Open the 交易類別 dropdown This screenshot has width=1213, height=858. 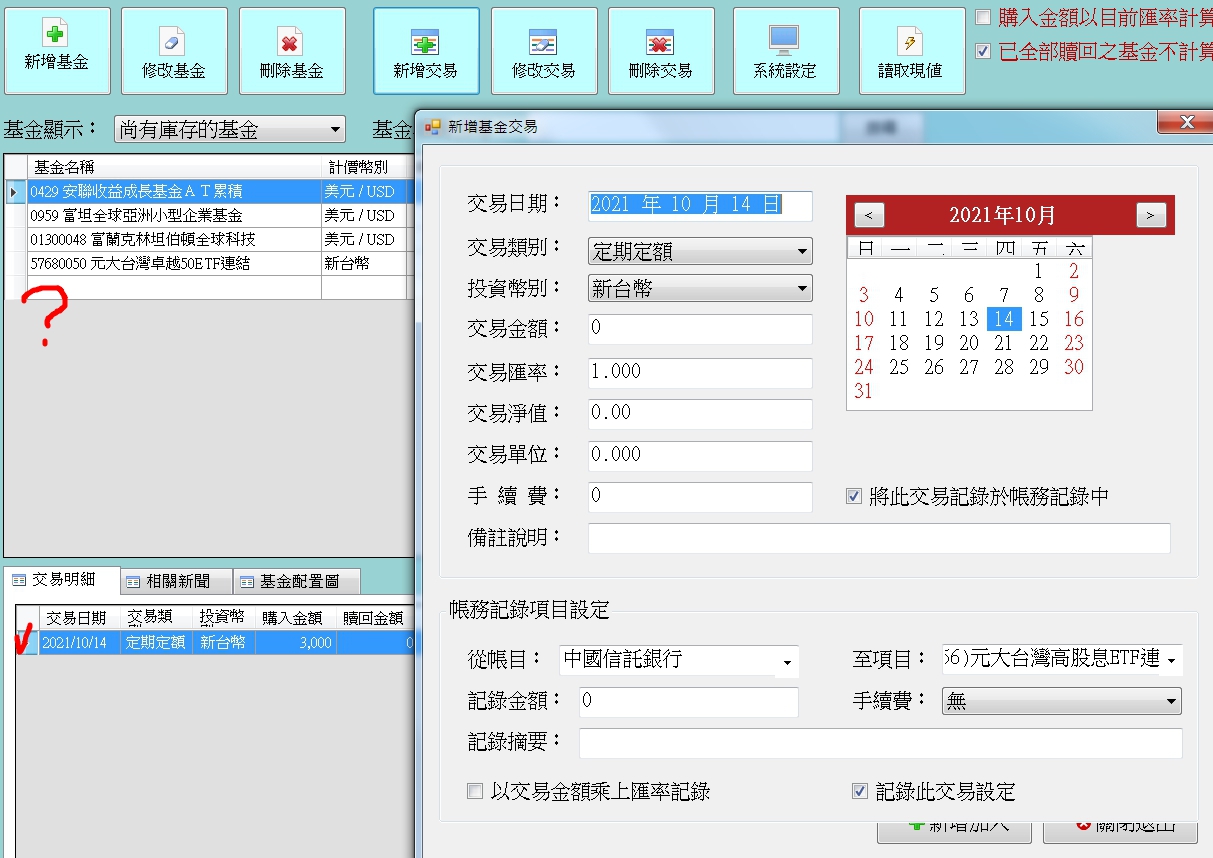(700, 252)
